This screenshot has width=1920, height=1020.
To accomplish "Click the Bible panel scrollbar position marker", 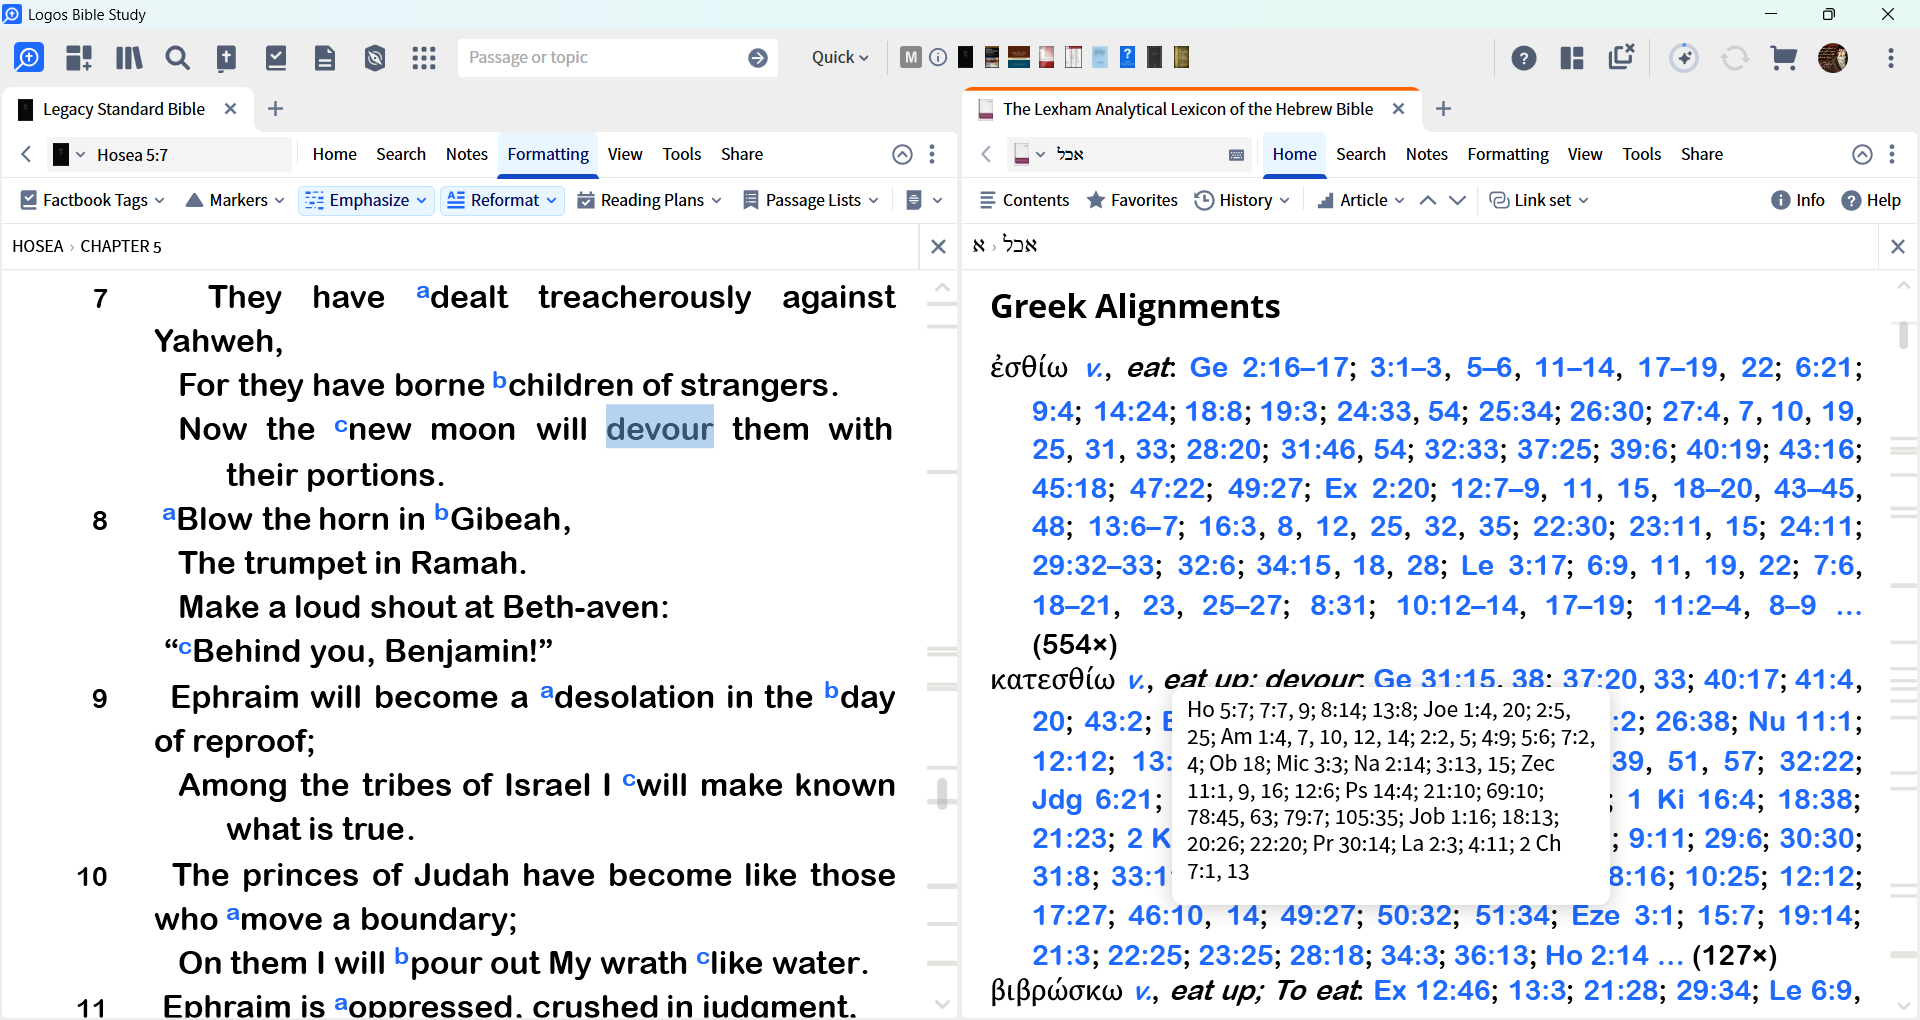I will tap(941, 793).
